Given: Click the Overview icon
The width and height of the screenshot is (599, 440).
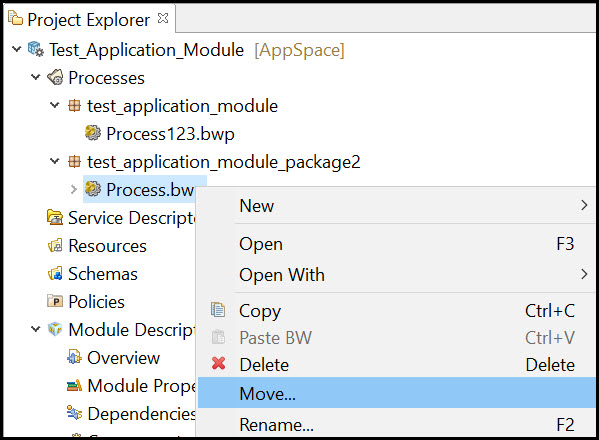Looking at the screenshot, I should pyautogui.click(x=74, y=357).
